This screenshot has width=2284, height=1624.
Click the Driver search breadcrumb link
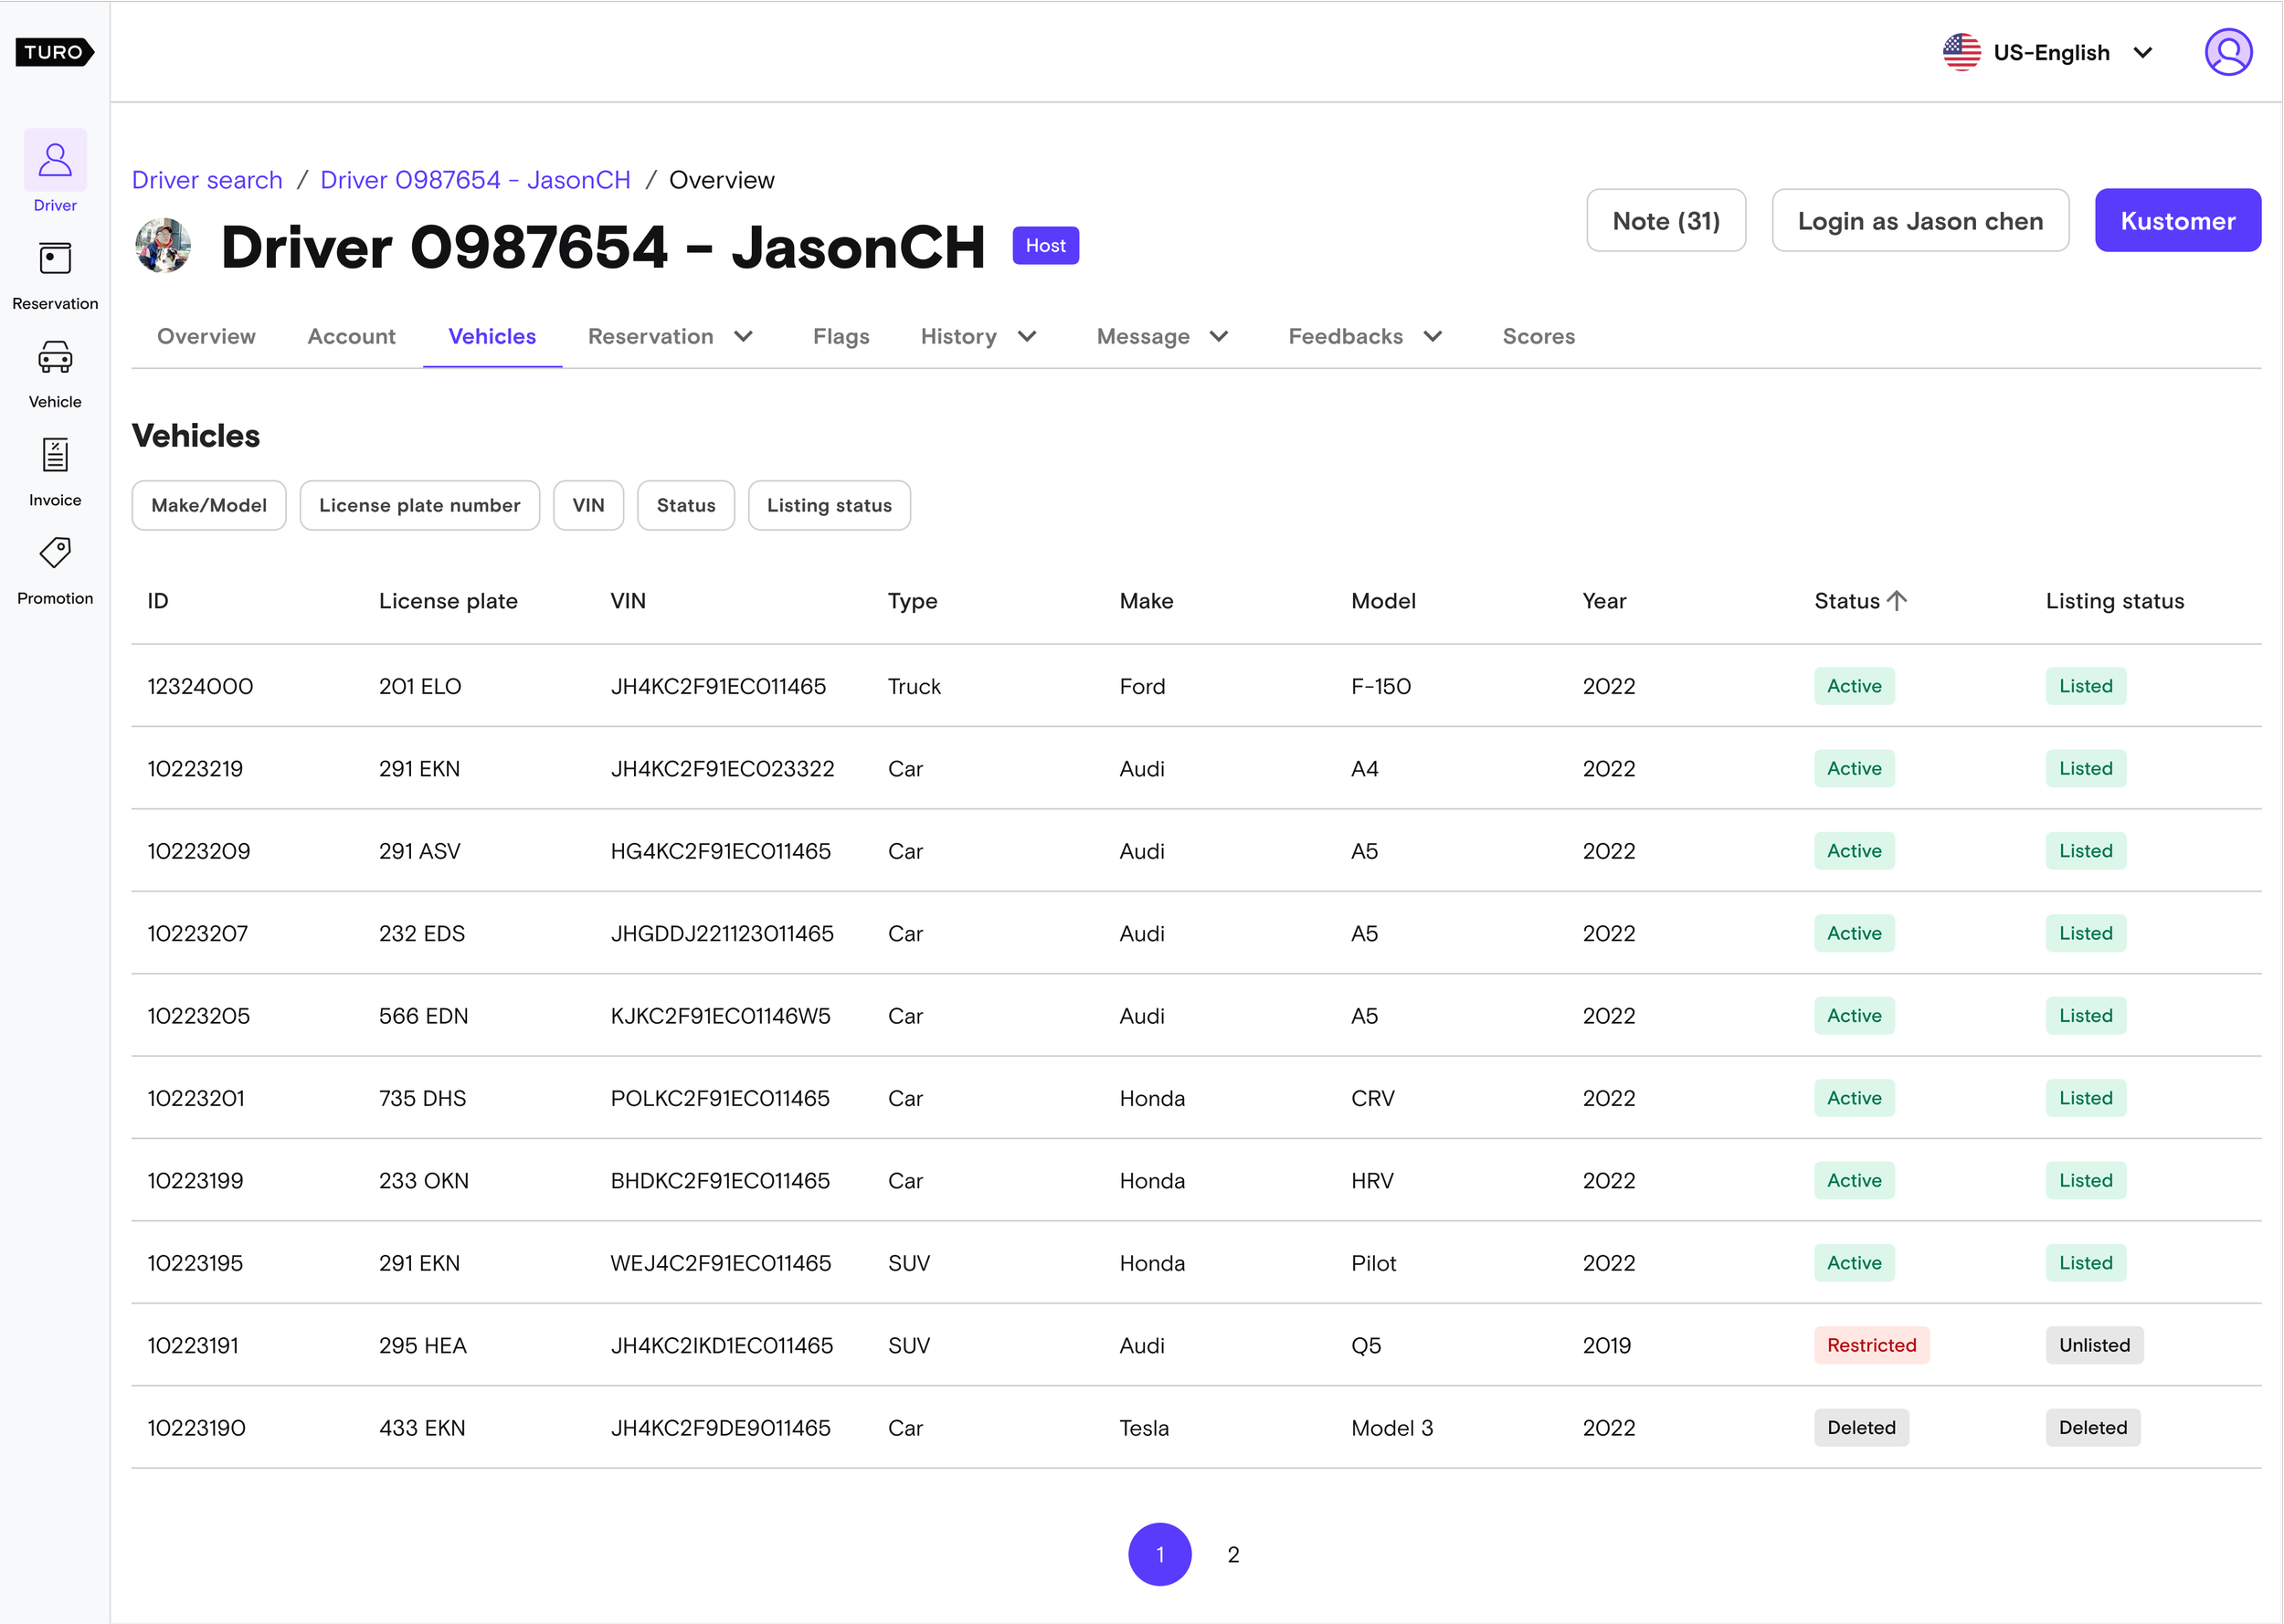[x=207, y=180]
